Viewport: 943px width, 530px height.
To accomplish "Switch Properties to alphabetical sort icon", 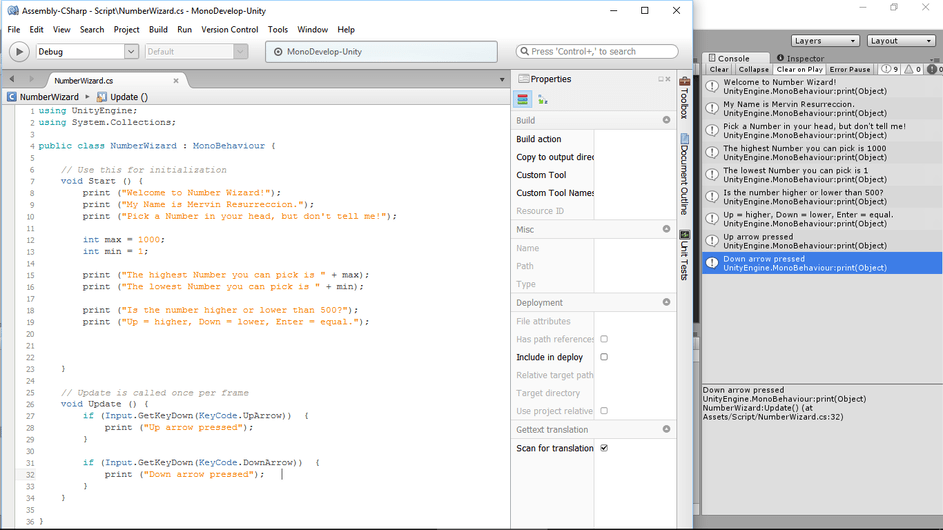I will [x=542, y=99].
